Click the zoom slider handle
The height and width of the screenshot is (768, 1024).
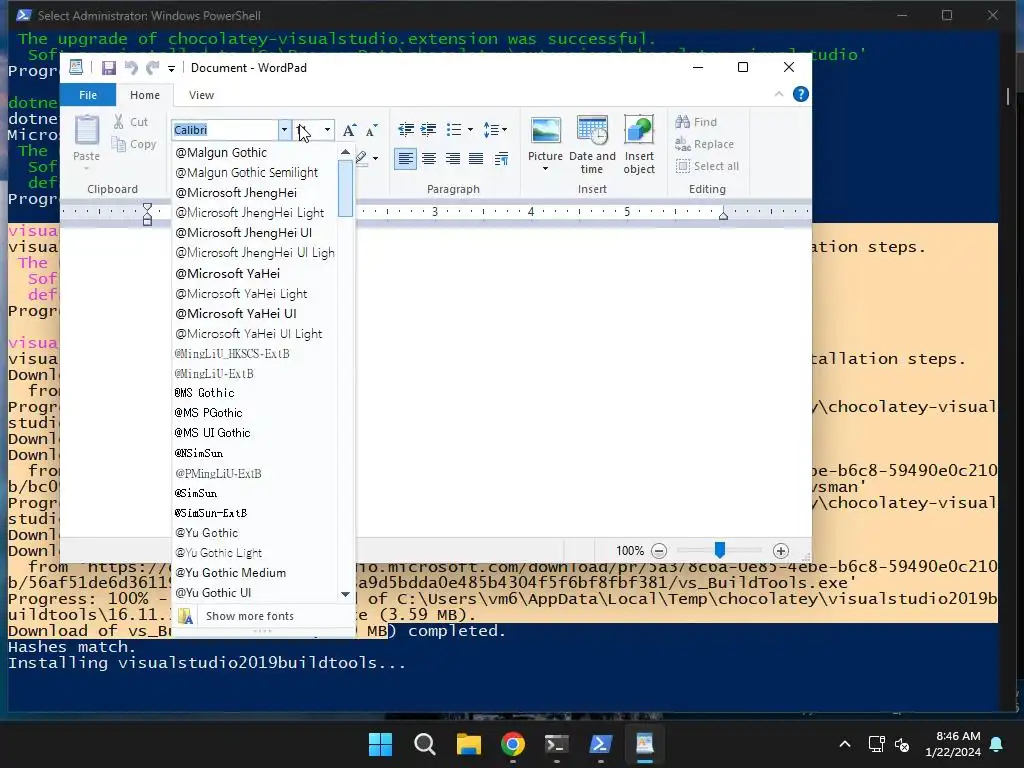[x=719, y=551]
